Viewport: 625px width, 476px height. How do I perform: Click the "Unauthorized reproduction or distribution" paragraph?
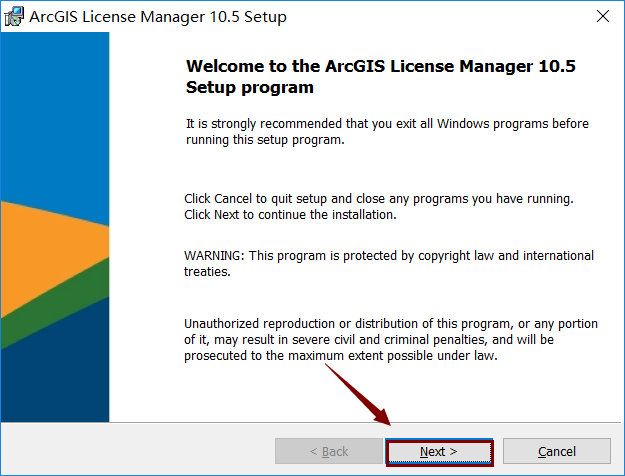click(x=391, y=323)
